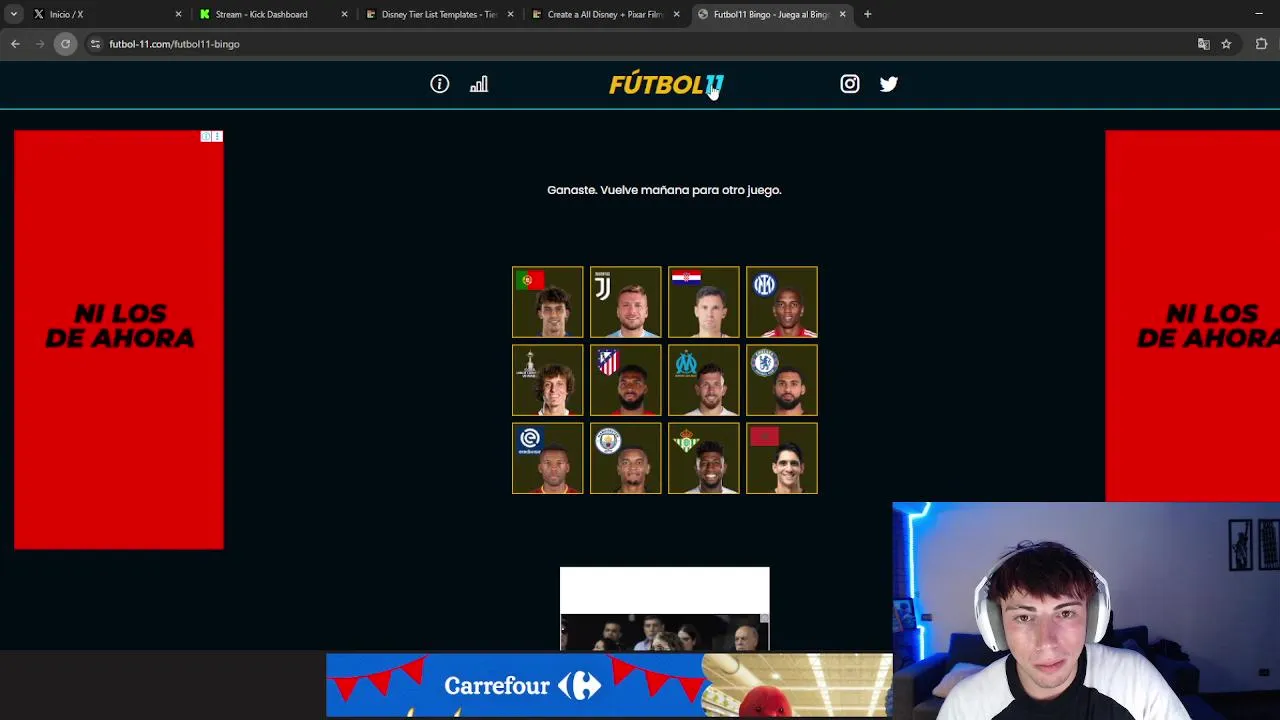Open the Carrefour banner ad
1280x720 pixels.
click(x=609, y=685)
